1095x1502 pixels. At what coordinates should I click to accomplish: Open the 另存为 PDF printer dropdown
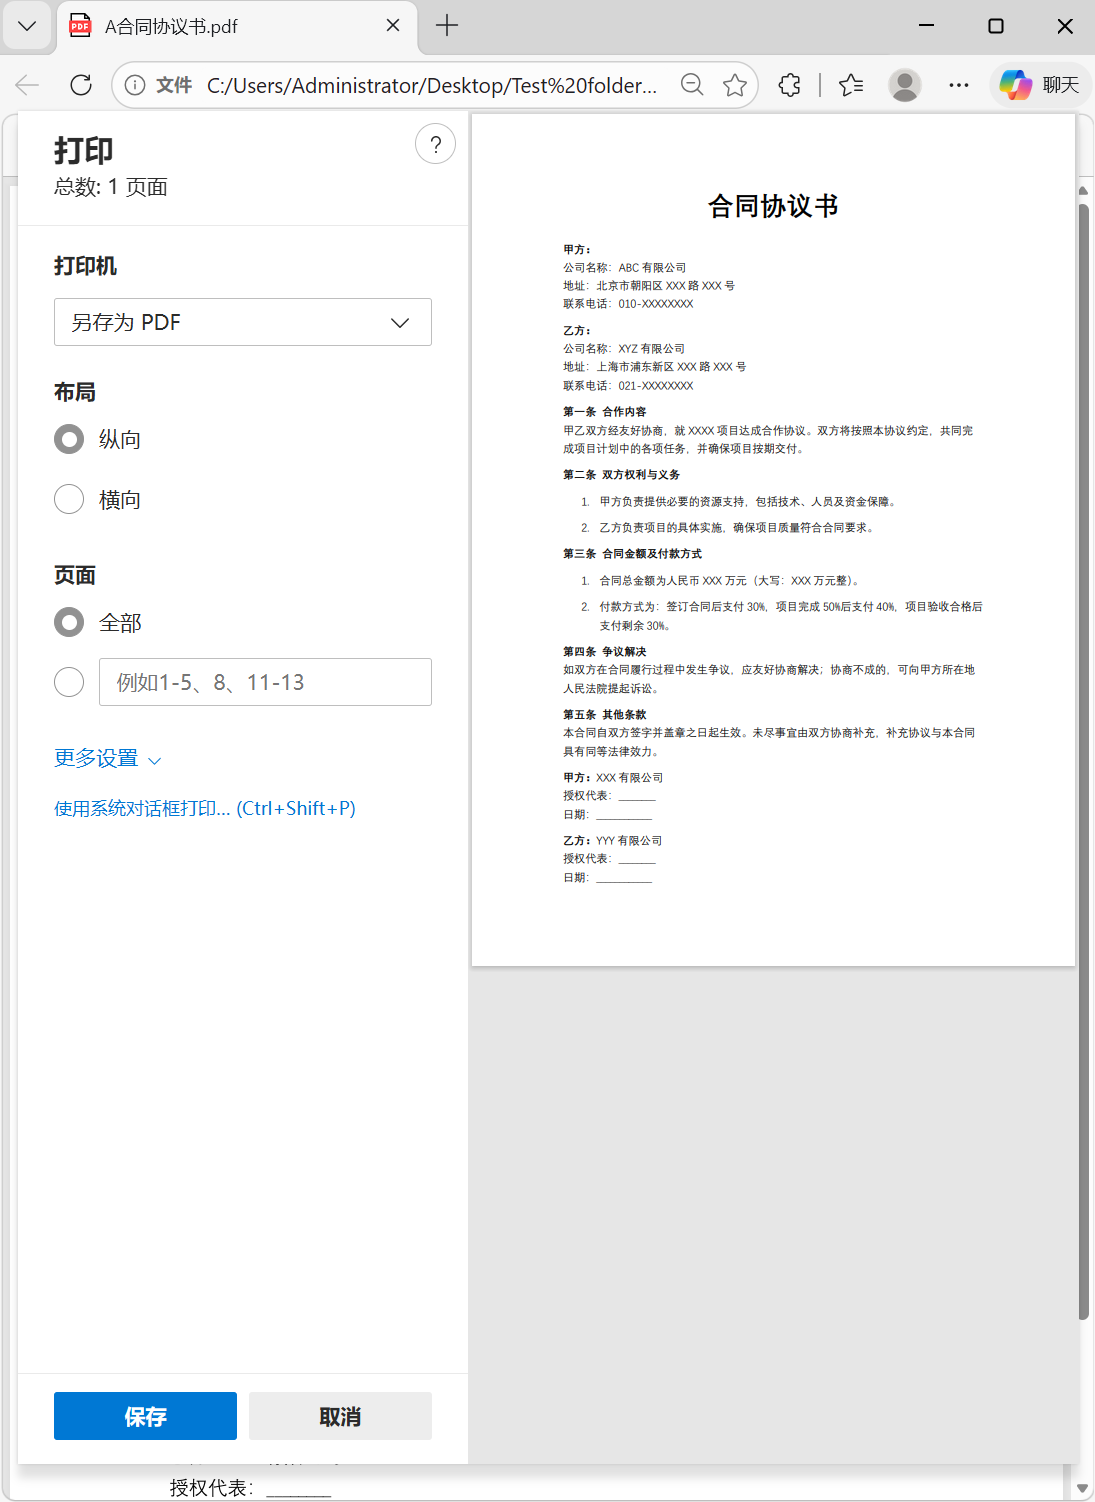point(242,322)
